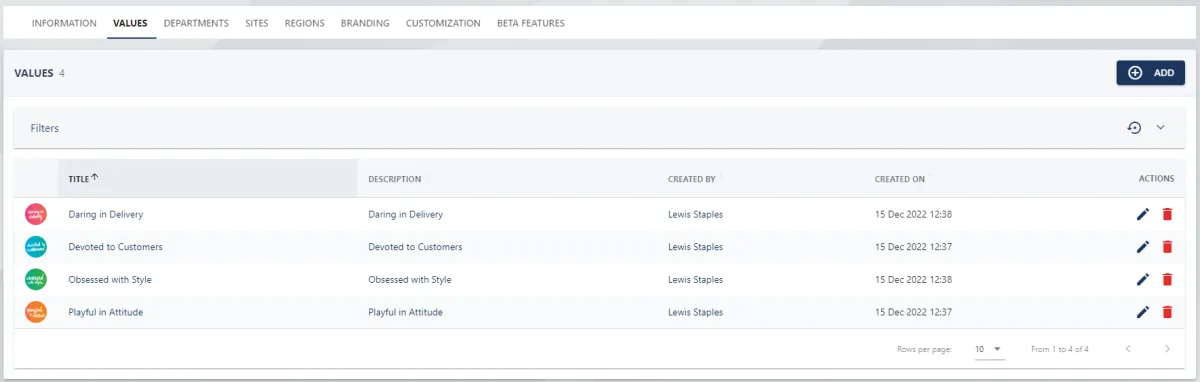Delete the Playful in Attitude value
Image resolution: width=1200 pixels, height=382 pixels.
click(x=1167, y=312)
